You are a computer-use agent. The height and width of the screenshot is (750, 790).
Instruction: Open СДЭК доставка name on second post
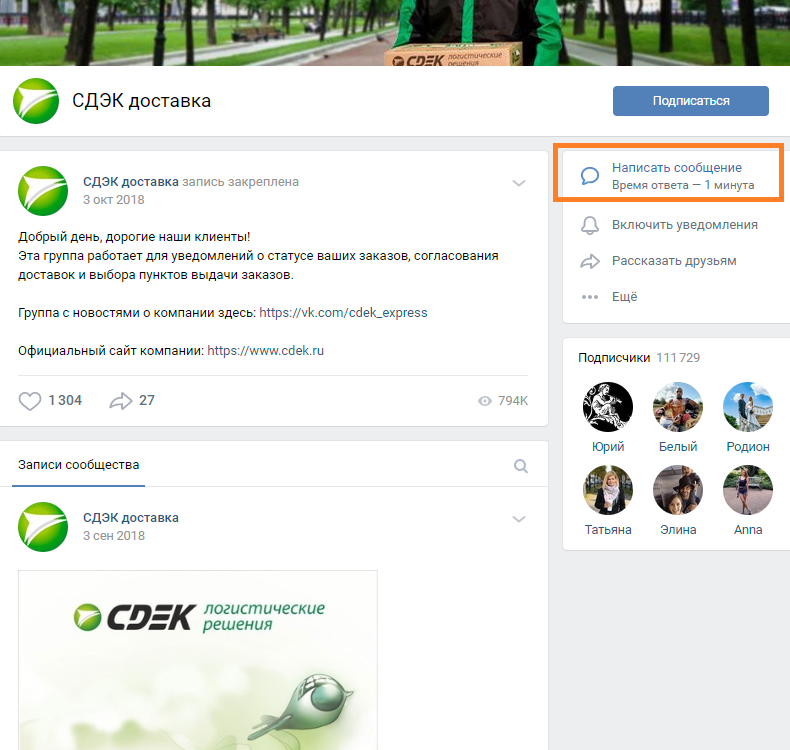pyautogui.click(x=130, y=517)
